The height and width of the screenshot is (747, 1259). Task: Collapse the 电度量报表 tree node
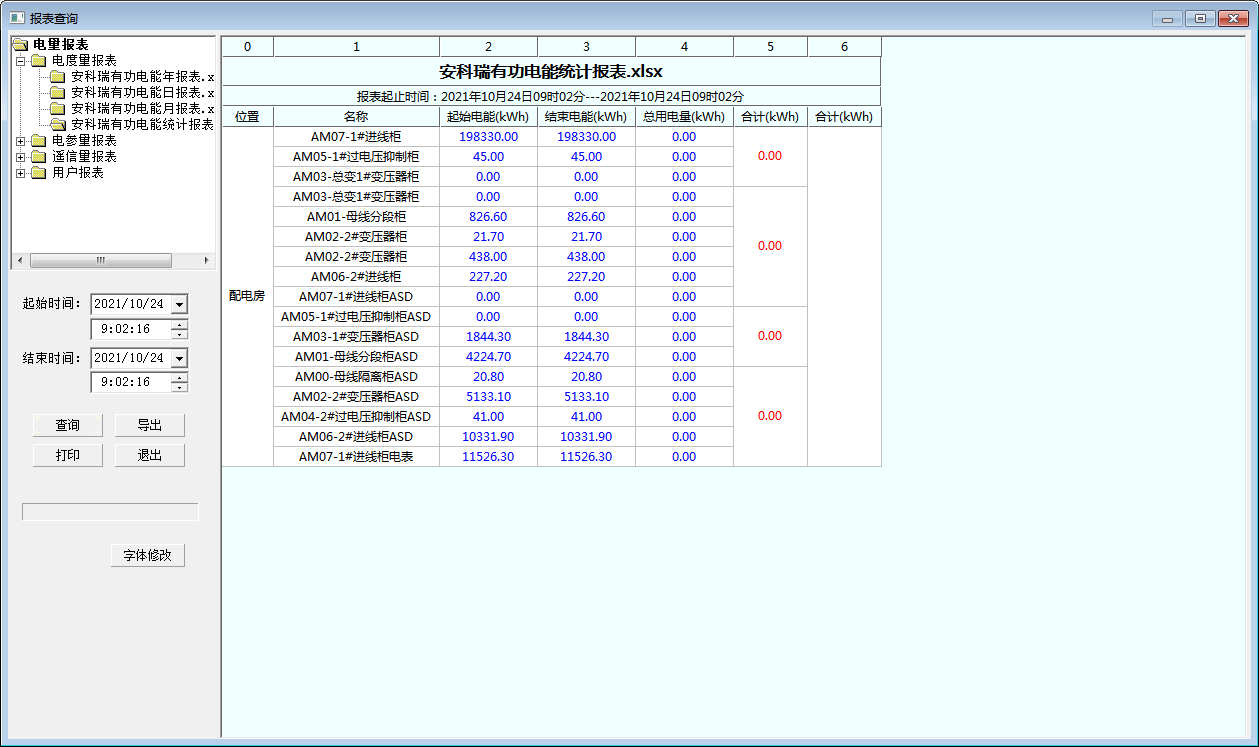coord(20,61)
